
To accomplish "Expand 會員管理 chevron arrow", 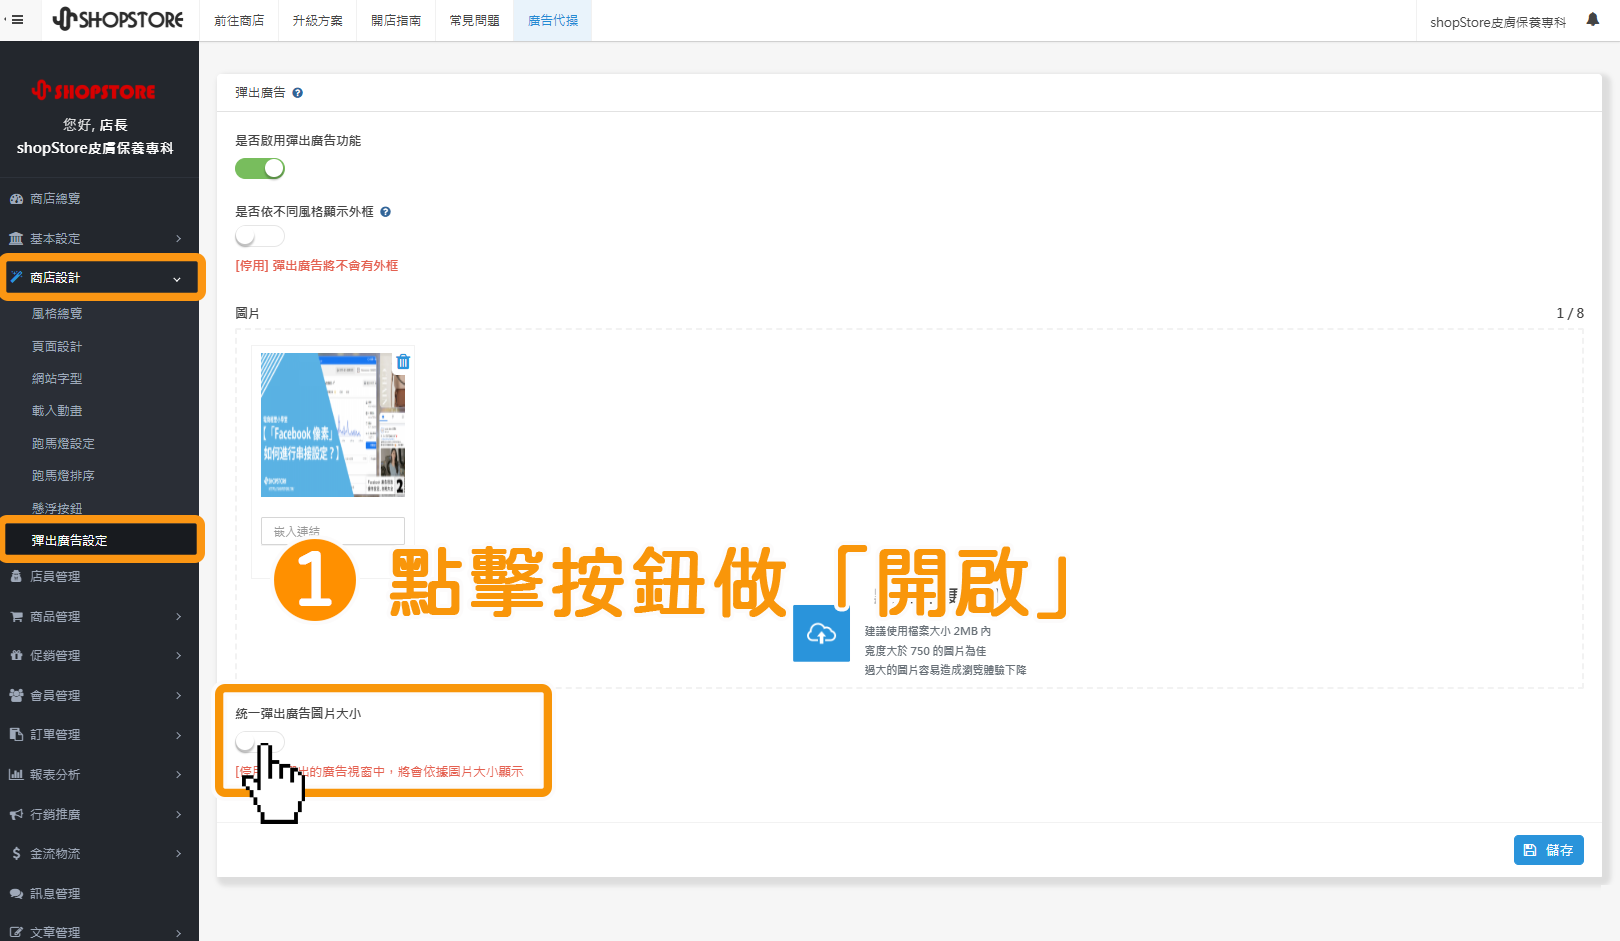I will point(179,696).
